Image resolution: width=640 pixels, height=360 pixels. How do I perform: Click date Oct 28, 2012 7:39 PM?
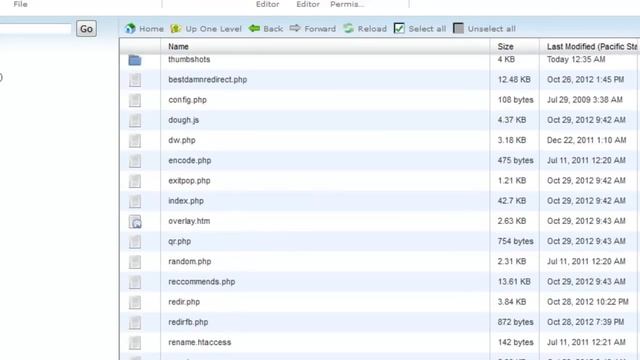[x=585, y=322]
